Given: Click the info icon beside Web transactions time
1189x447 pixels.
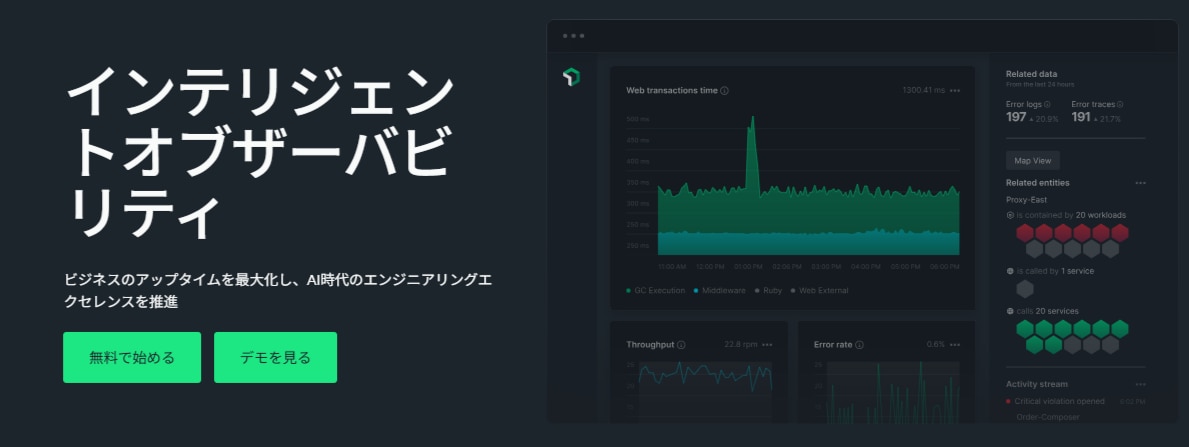Looking at the screenshot, I should pos(724,90).
